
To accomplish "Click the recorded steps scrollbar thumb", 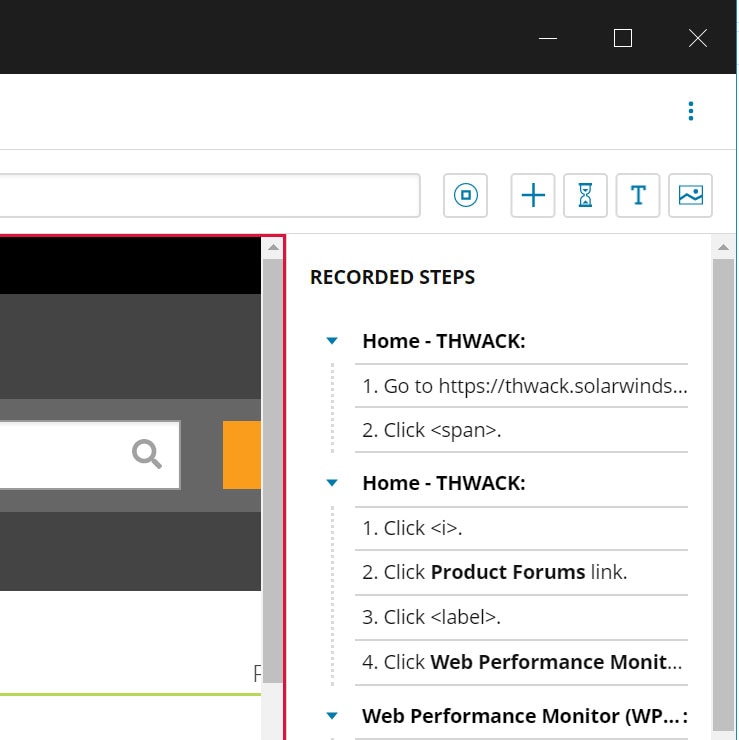I will [x=723, y=494].
